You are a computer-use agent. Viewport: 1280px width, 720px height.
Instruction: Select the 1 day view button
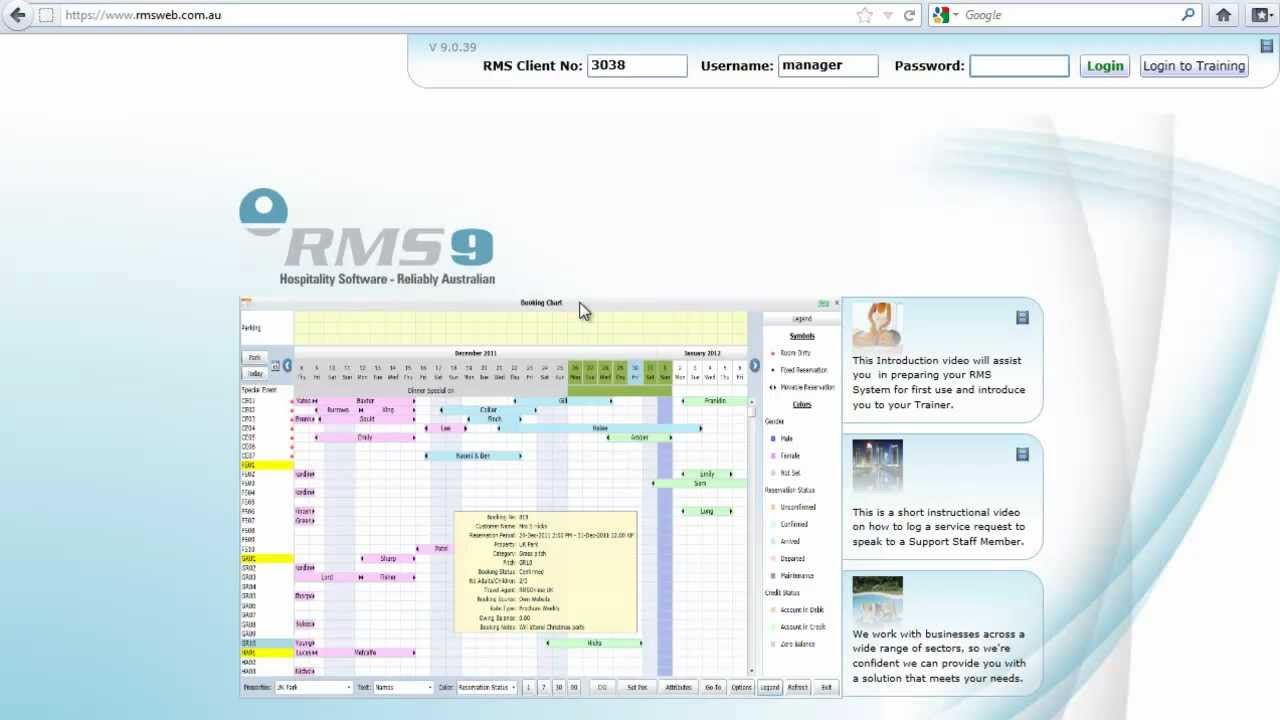[x=528, y=687]
